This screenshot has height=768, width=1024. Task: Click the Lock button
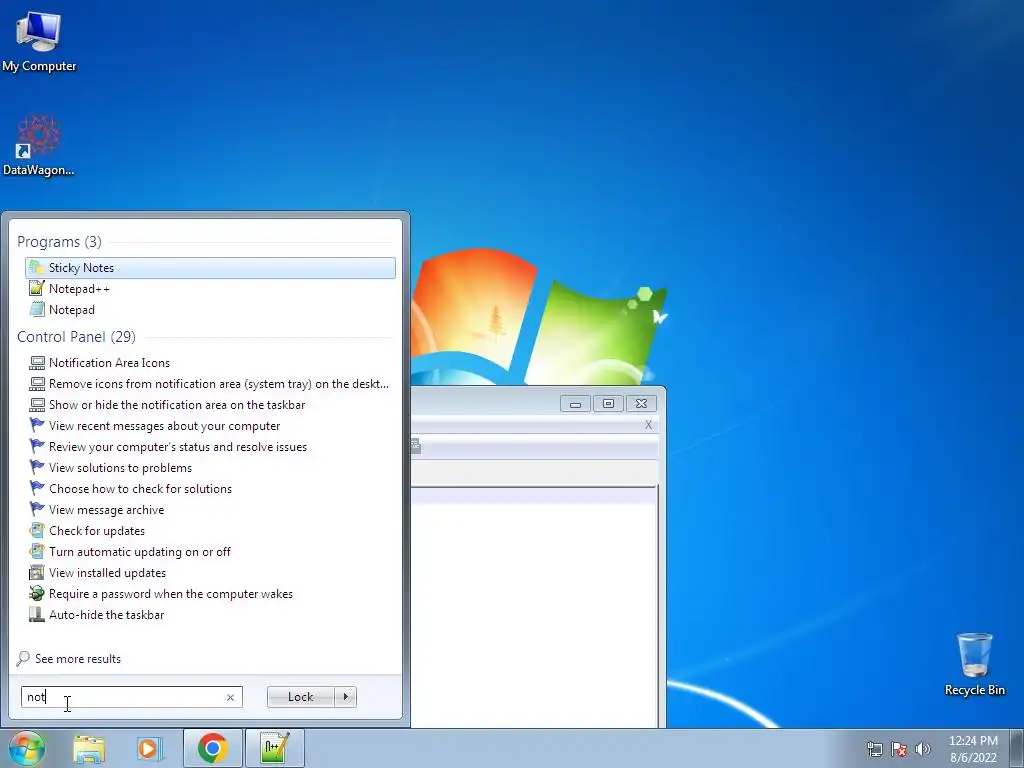pyautogui.click(x=300, y=697)
